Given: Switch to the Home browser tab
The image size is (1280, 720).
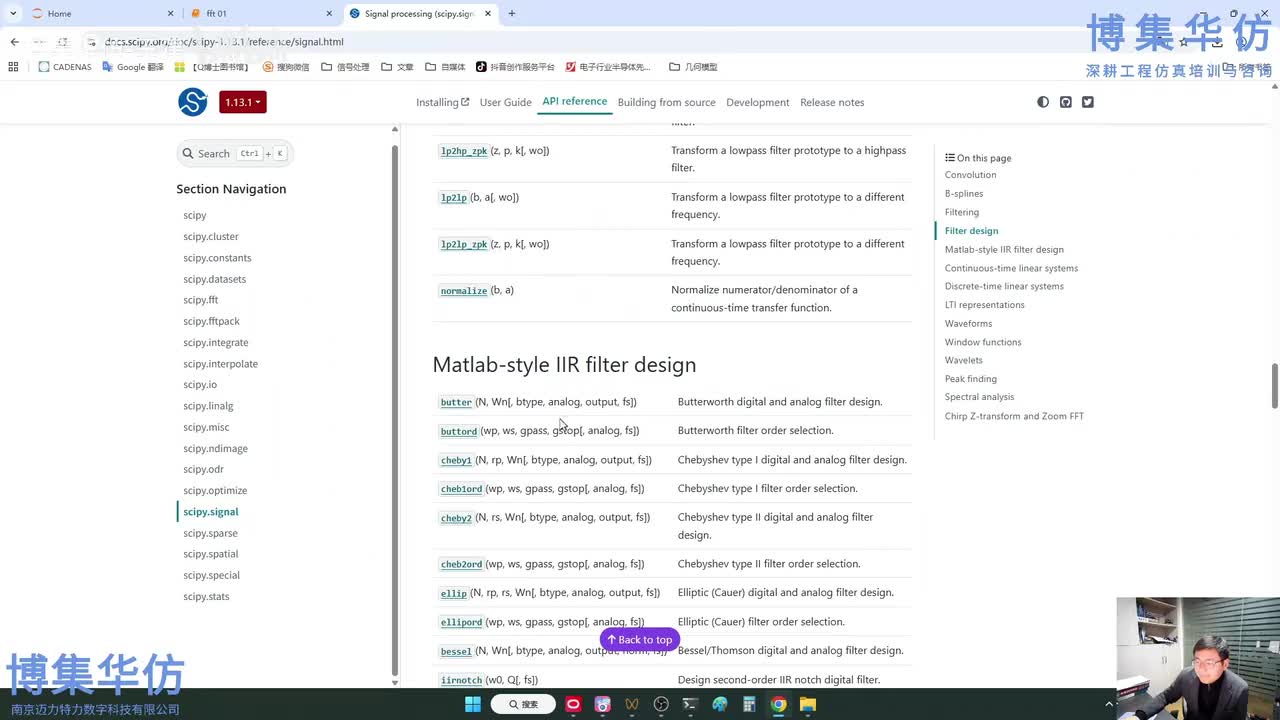Looking at the screenshot, I should coord(100,13).
